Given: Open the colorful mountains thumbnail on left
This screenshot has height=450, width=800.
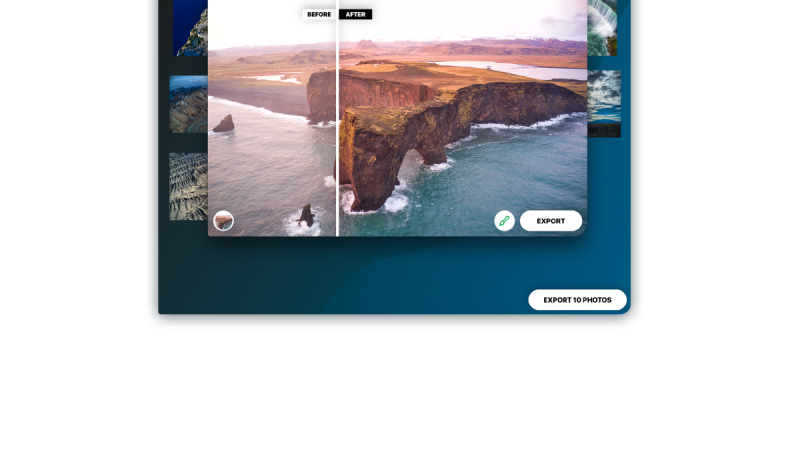Looking at the screenshot, I should pyautogui.click(x=188, y=105).
